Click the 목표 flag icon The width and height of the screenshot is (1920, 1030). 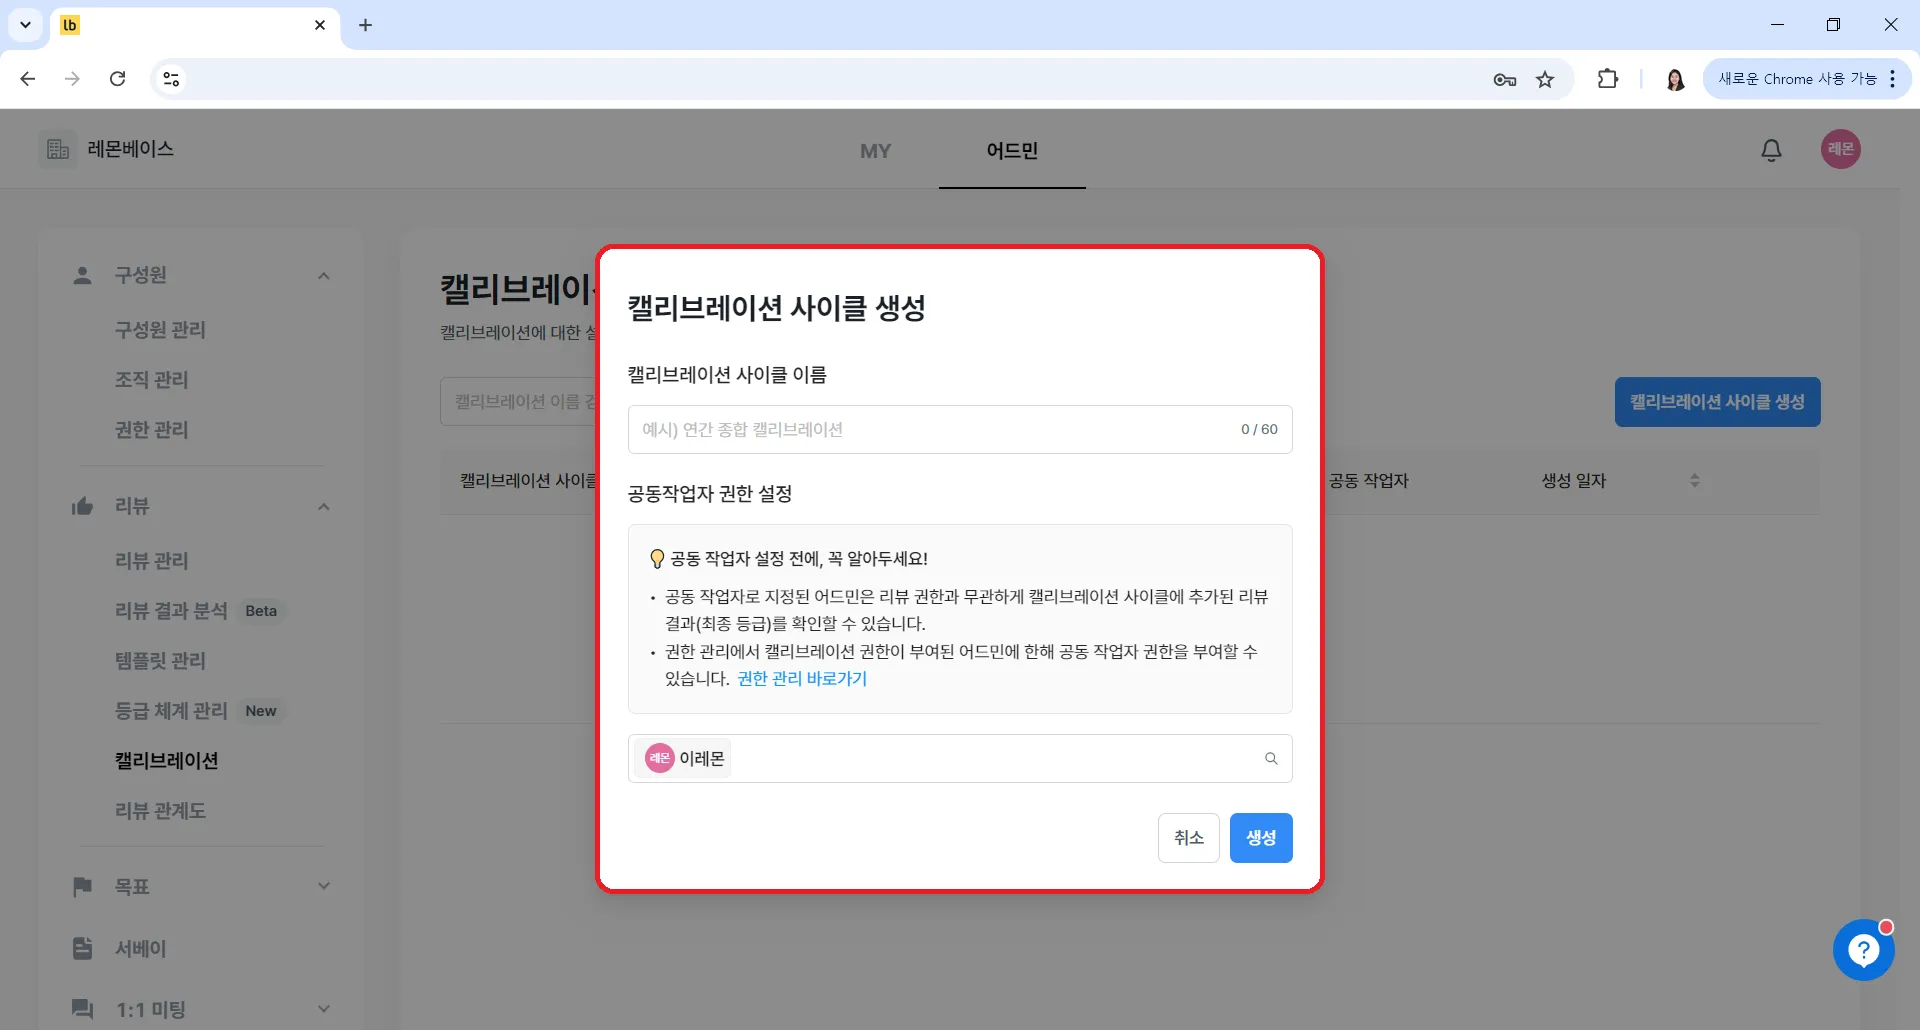[83, 886]
